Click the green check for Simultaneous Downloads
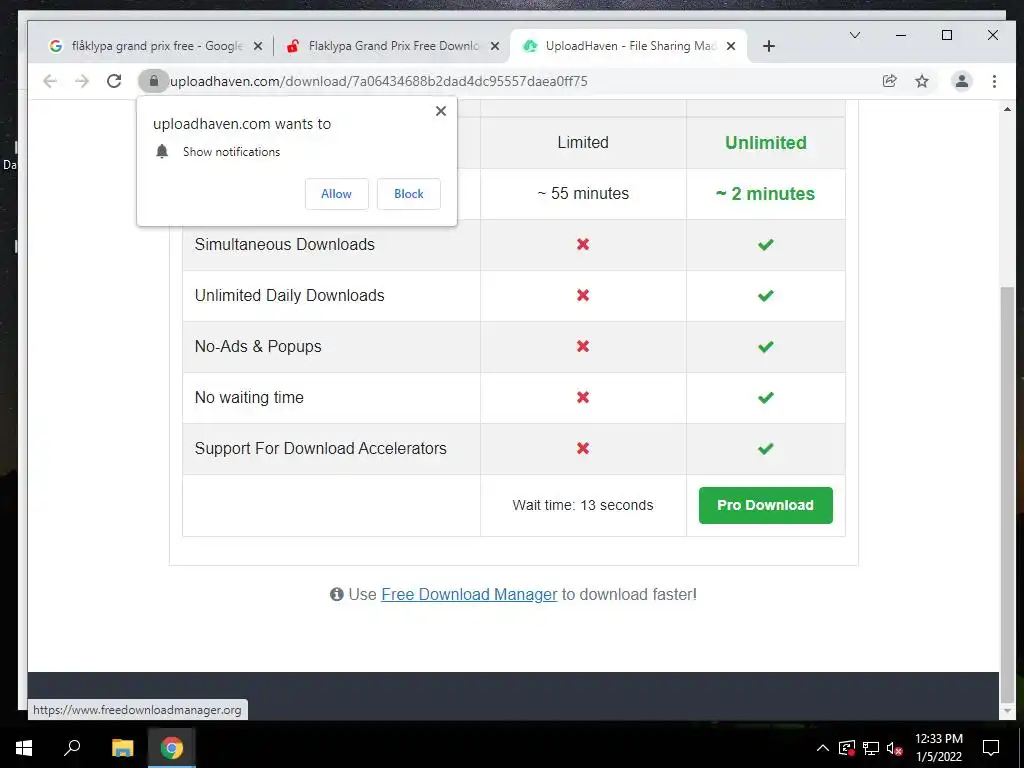 point(765,244)
